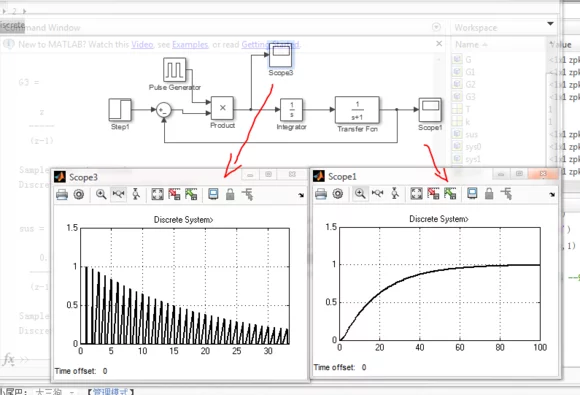Open the Video link in banner
This screenshot has height=395, width=580.
point(142,45)
